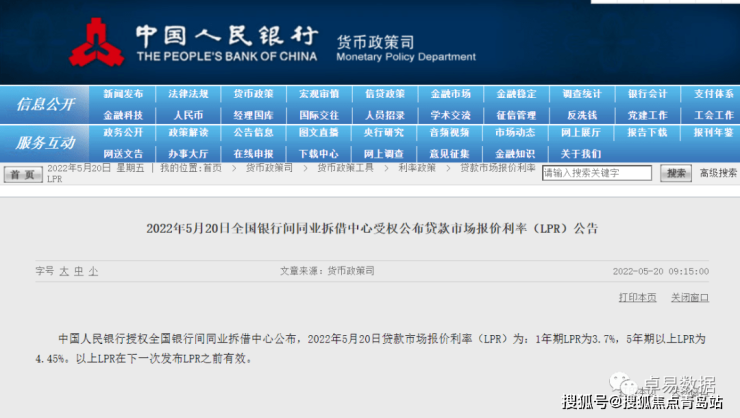Open 关于我们 about us link
The height and width of the screenshot is (418, 740).
(582, 154)
